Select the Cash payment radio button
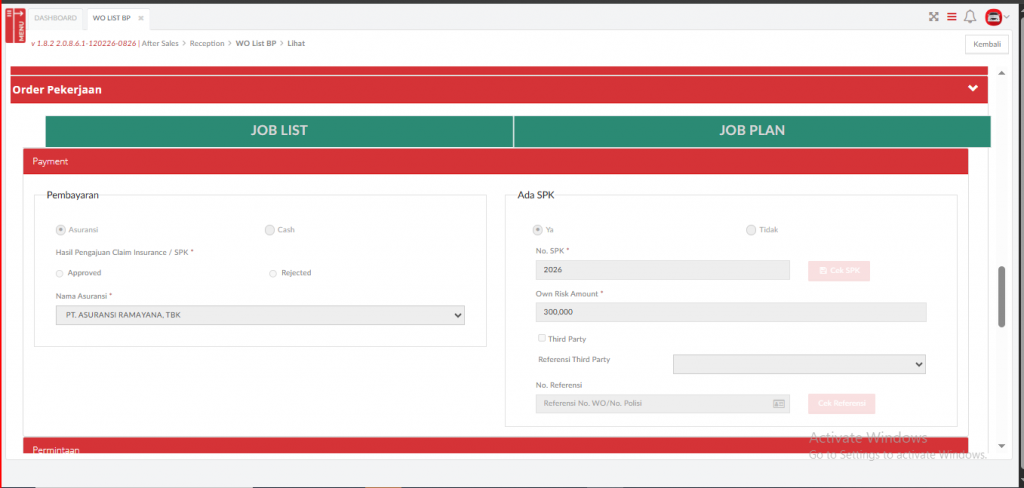Viewport: 1024px width, 488px height. click(x=270, y=230)
